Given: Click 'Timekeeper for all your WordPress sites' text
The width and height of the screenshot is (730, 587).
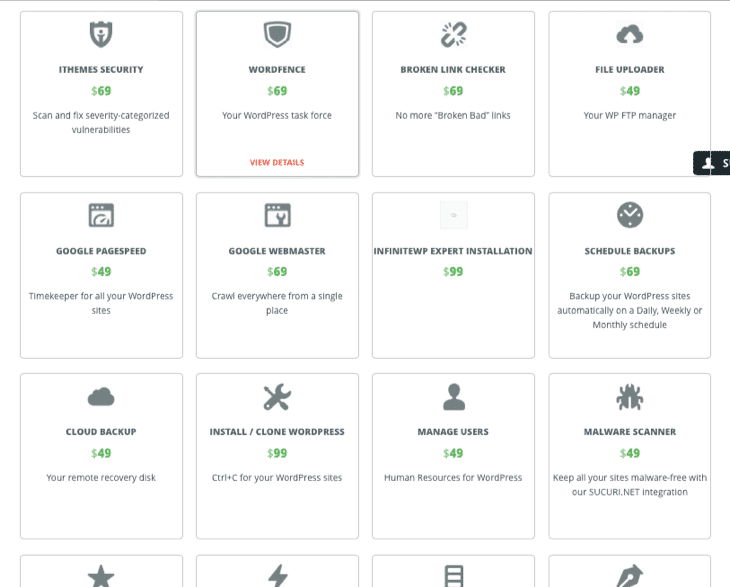Looking at the screenshot, I should click(101, 303).
